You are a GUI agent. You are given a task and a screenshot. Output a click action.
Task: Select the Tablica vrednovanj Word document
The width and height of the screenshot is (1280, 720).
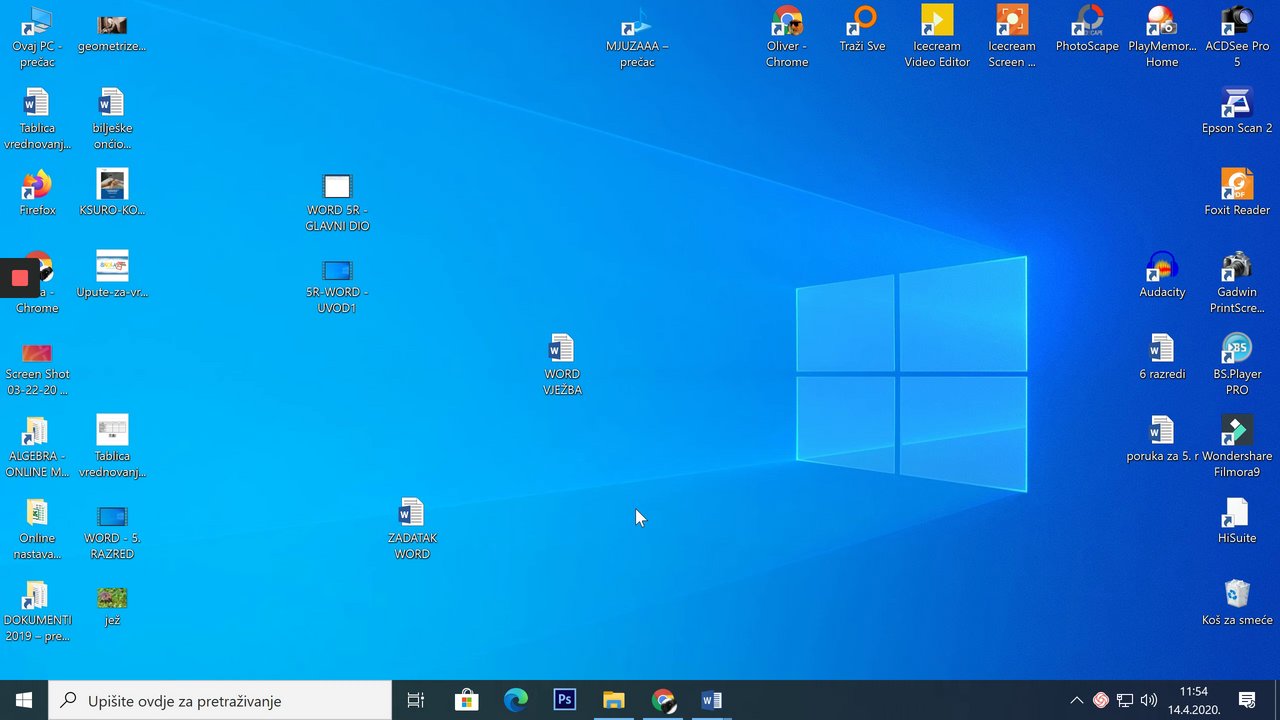(36, 103)
